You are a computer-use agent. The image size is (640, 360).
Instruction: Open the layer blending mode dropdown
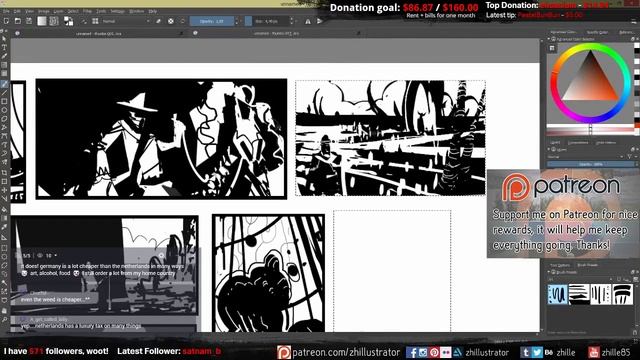(x=585, y=157)
